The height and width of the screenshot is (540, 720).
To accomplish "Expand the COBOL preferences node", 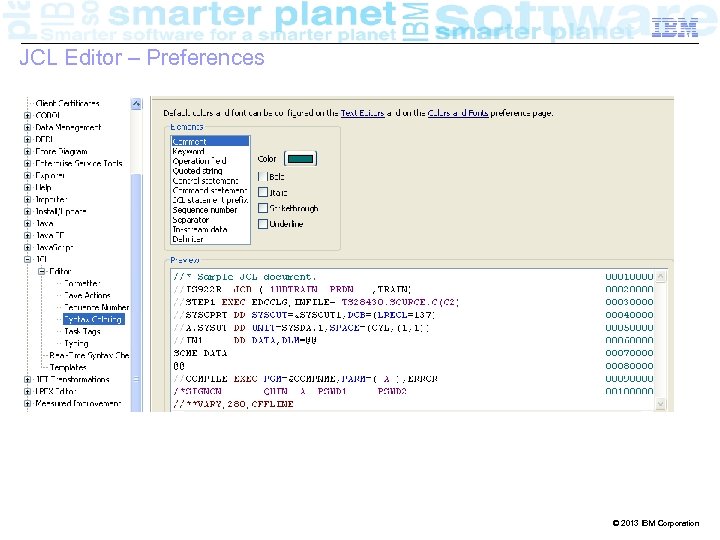I will click(x=28, y=115).
